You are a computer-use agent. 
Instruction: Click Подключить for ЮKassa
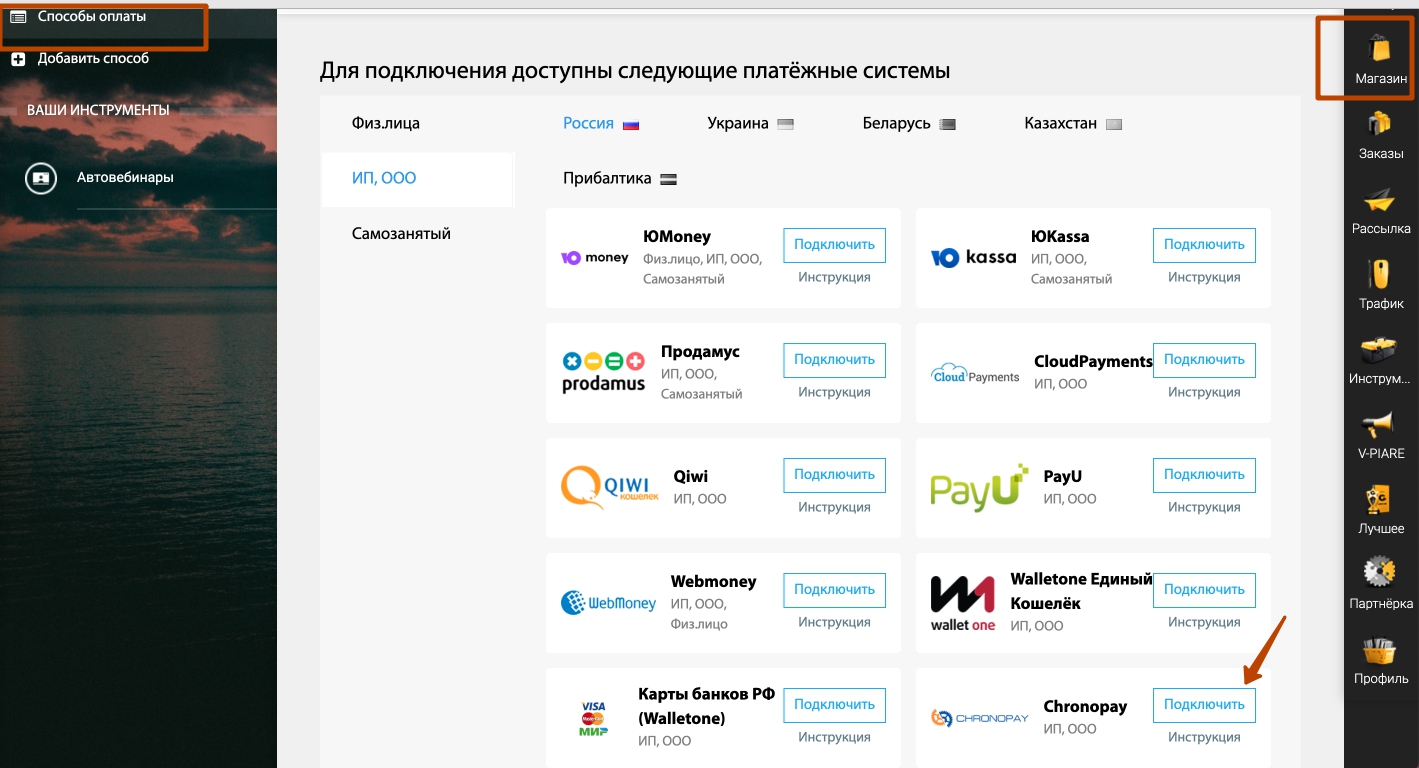[x=1204, y=245]
